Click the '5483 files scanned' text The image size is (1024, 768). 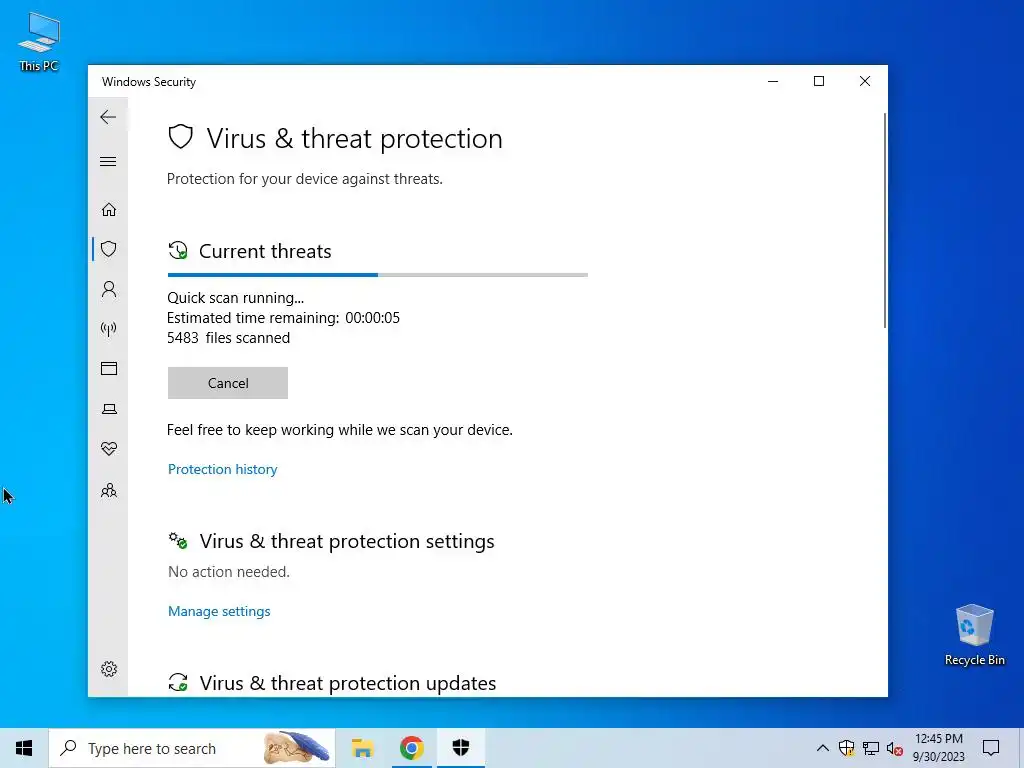[229, 338]
